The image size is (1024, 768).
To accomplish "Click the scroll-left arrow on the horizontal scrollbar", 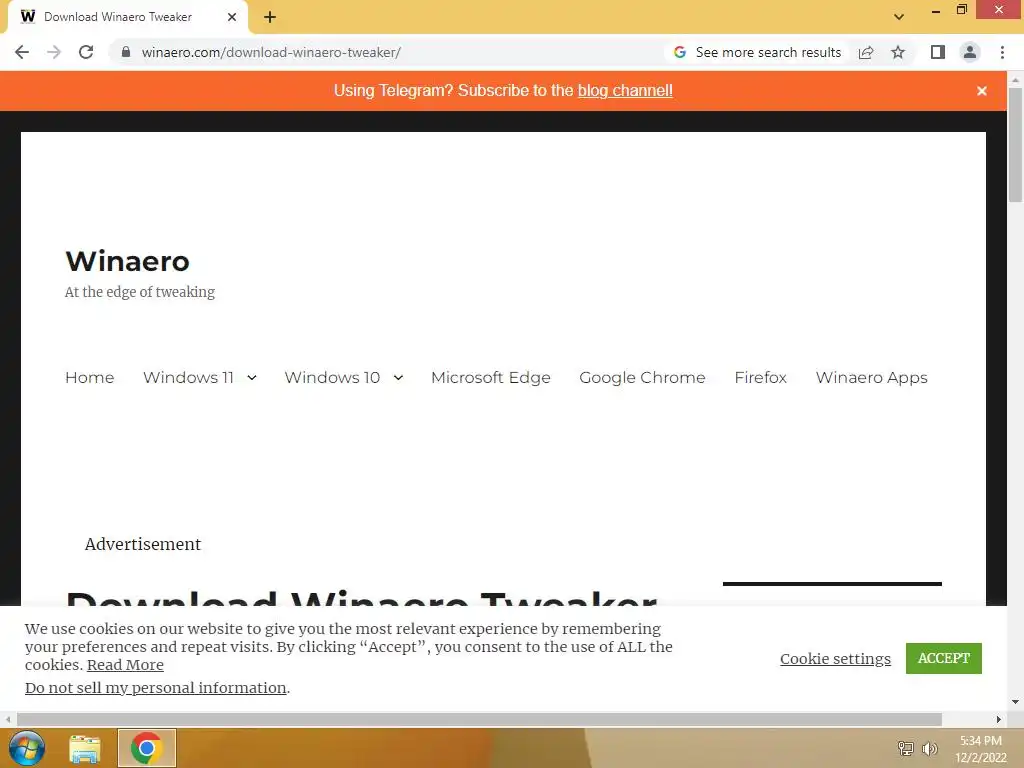I will coord(8,719).
